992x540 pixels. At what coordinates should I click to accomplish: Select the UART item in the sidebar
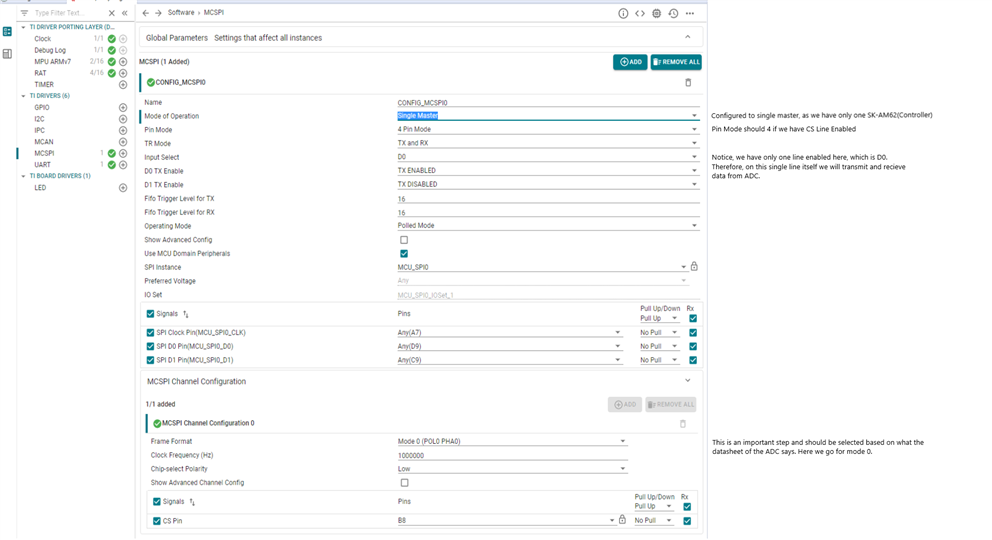coord(42,165)
